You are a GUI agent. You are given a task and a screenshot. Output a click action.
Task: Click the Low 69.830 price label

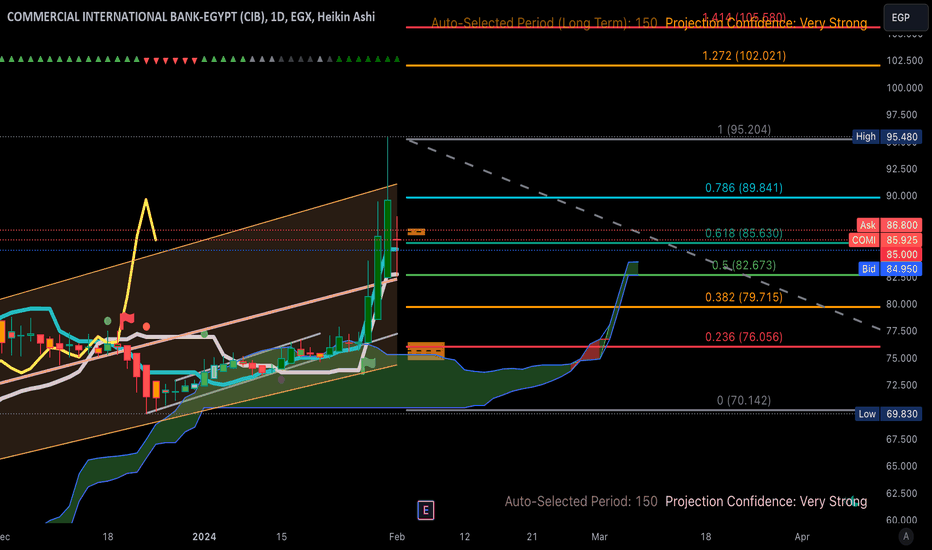(x=889, y=414)
